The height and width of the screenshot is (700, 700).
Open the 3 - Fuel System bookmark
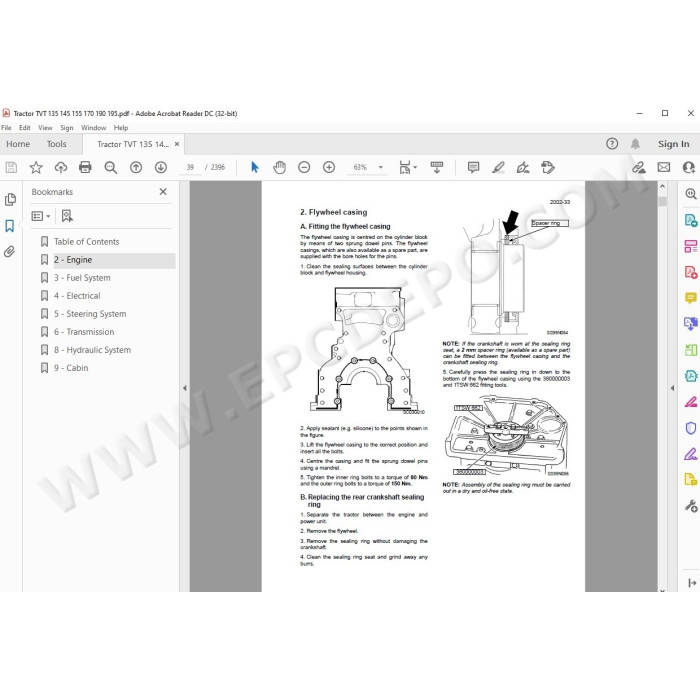[x=82, y=278]
